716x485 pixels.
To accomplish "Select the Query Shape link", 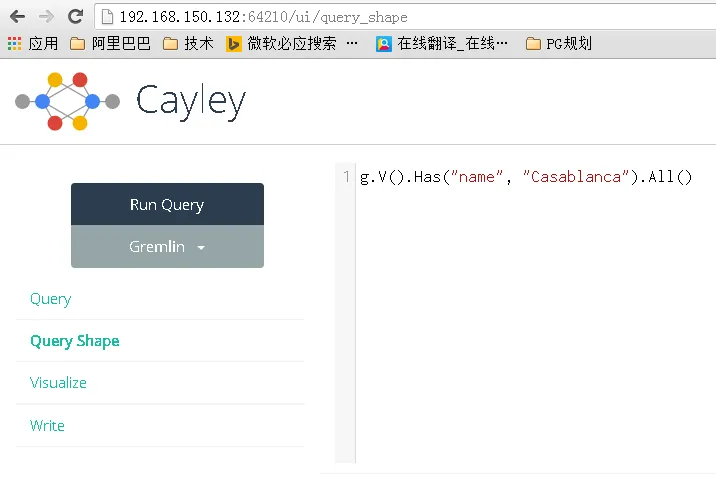I will point(75,341).
